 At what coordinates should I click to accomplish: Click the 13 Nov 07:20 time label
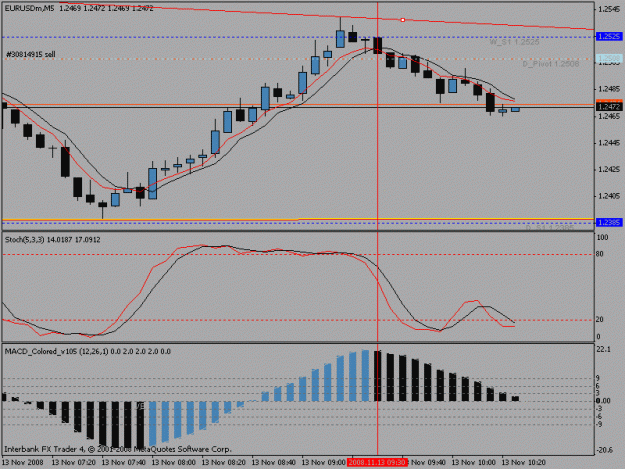click(74, 463)
